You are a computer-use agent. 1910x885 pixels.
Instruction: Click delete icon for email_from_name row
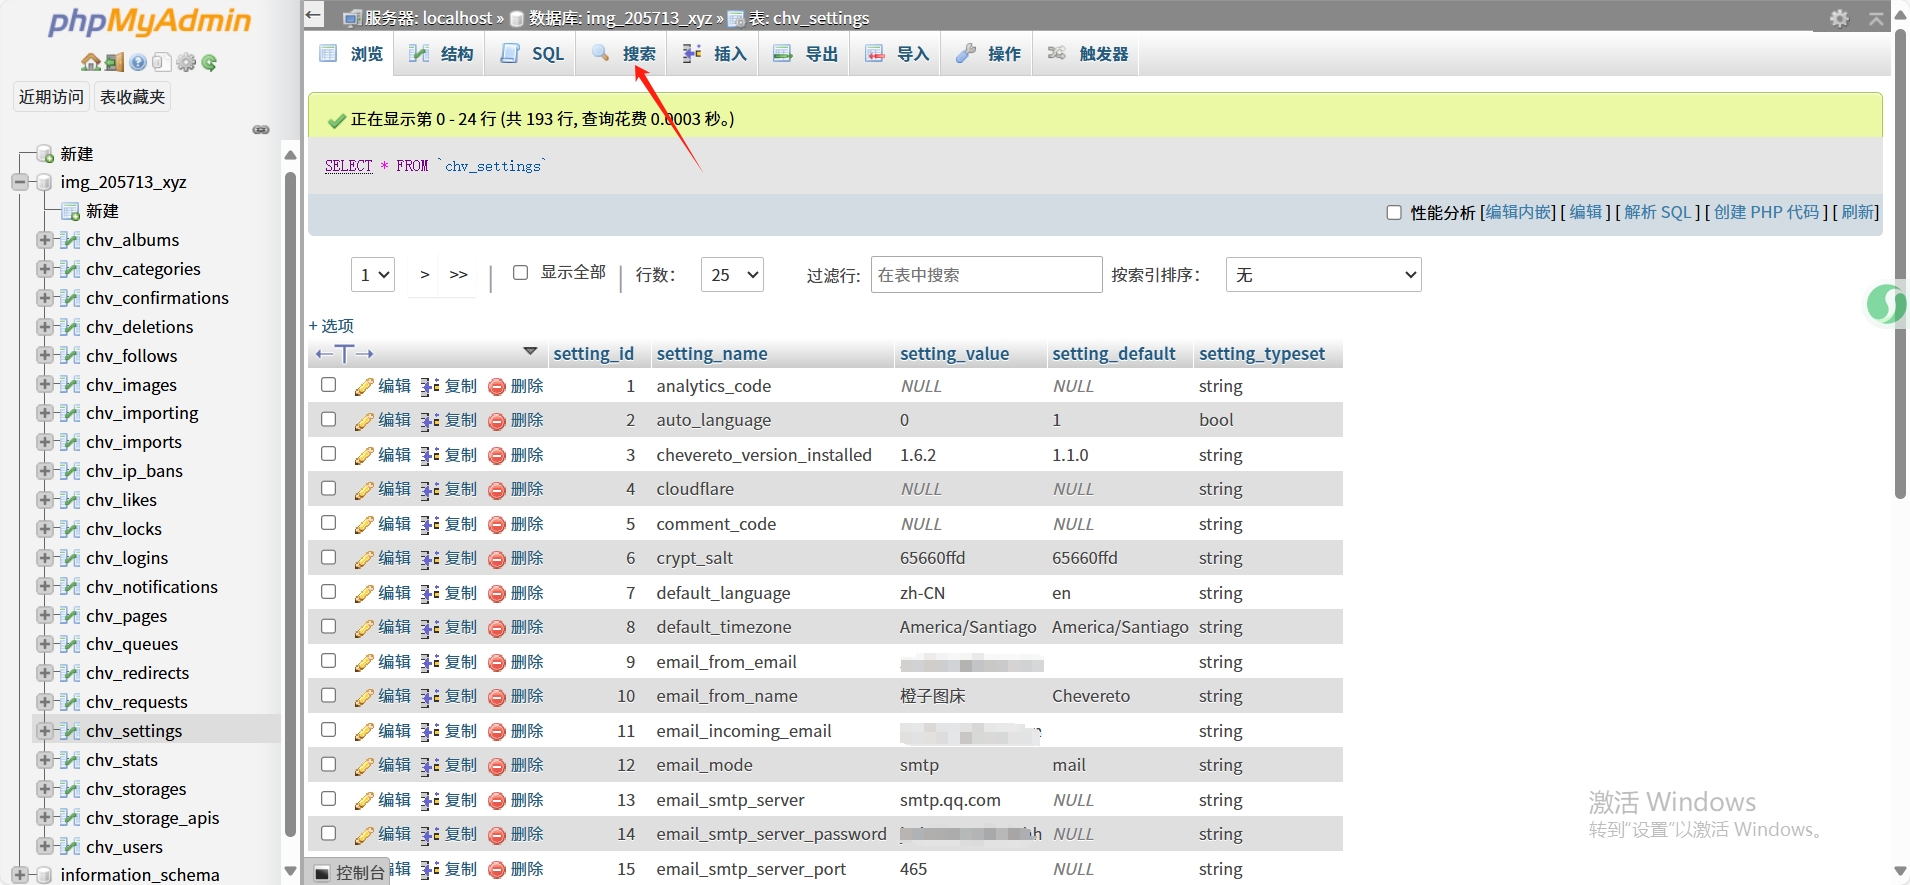tap(497, 697)
